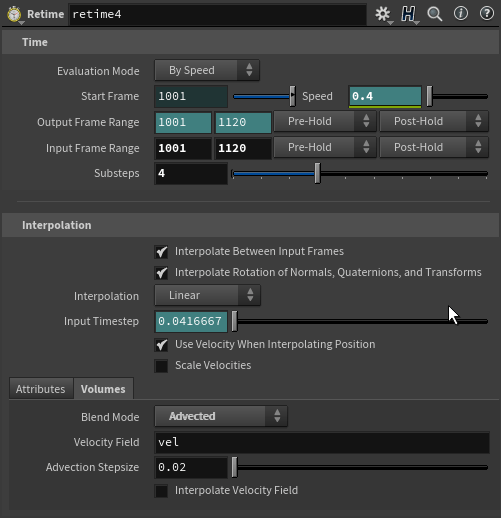
Task: Open the node info icon
Action: [x=461, y=14]
